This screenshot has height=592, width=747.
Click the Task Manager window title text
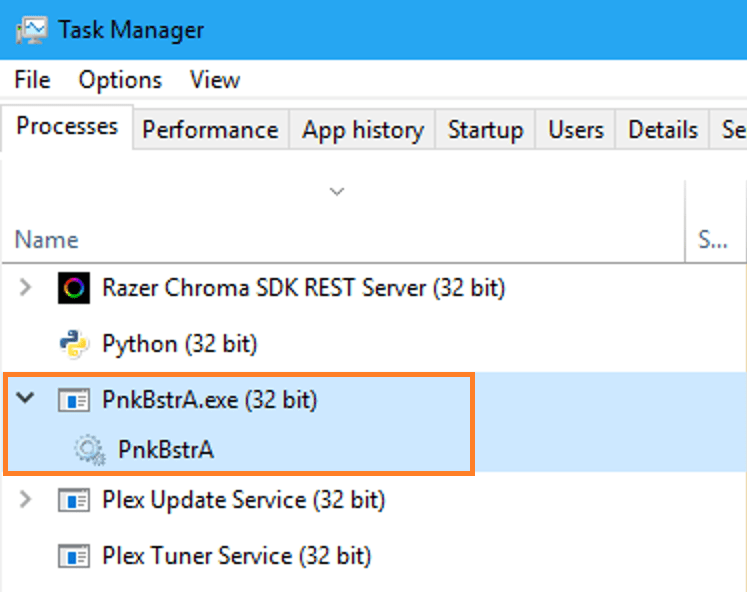[x=131, y=30]
